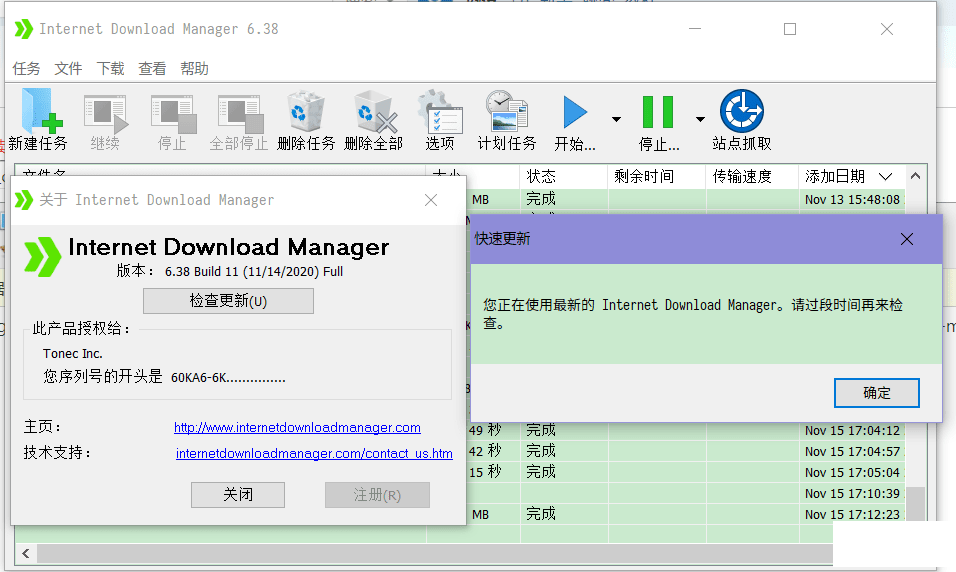Click the 删除全部 delete all icon
956x572 pixels.
coord(375,112)
